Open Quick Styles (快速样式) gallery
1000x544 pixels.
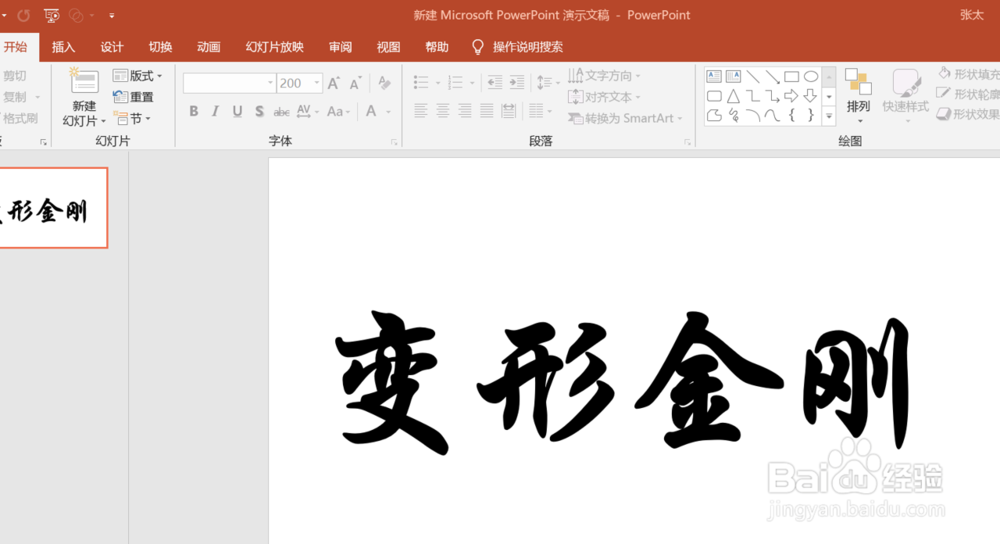point(906,94)
